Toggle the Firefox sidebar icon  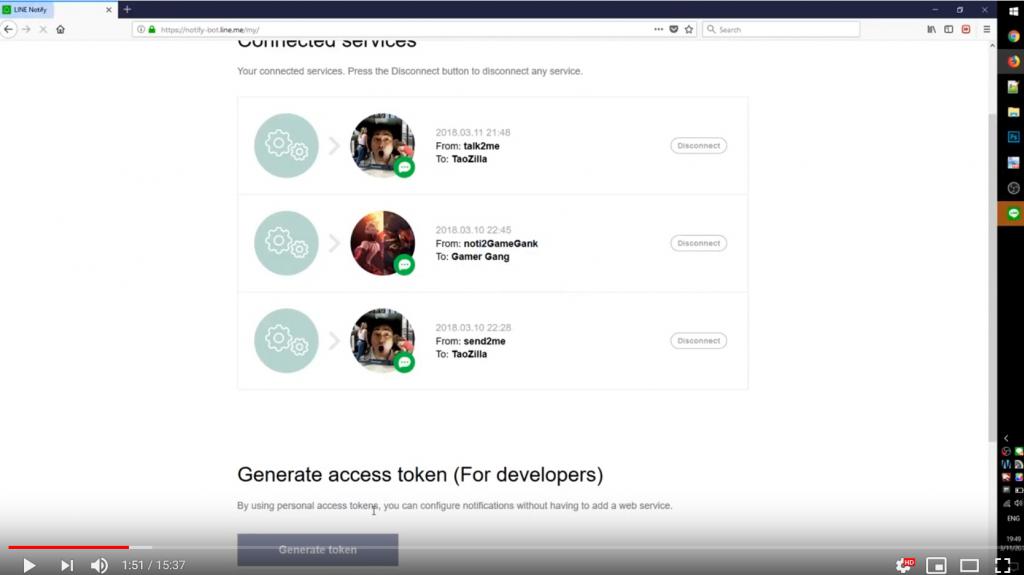pyautogui.click(x=949, y=29)
